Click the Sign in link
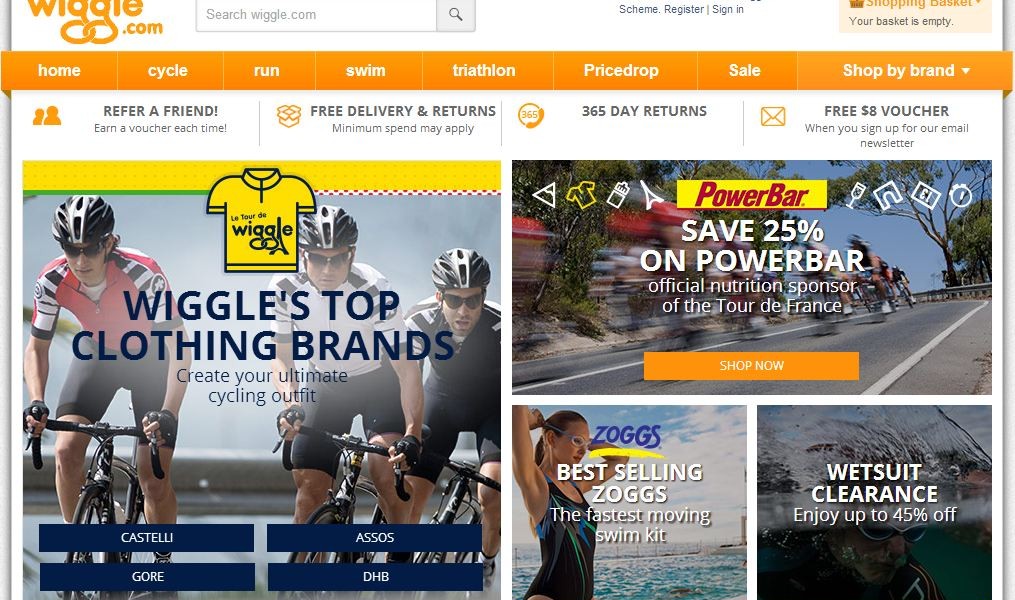The height and width of the screenshot is (600, 1015). 728,9
